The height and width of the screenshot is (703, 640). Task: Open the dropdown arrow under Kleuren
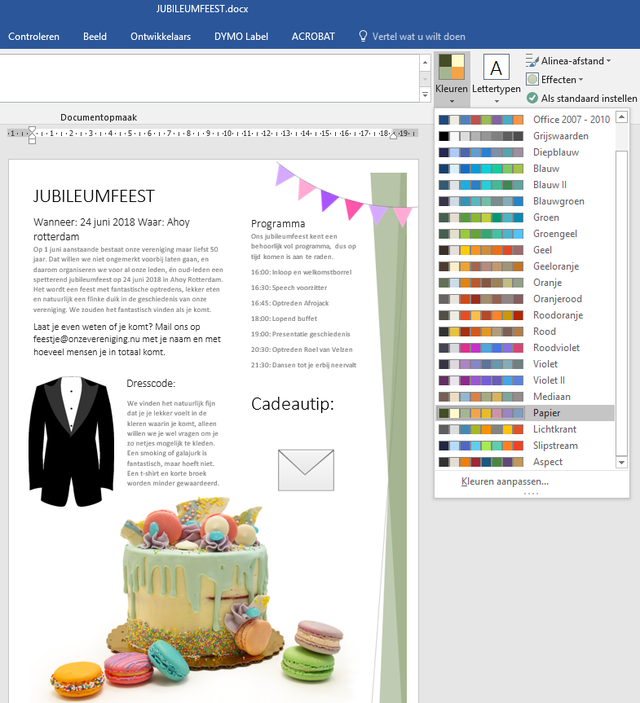click(452, 101)
